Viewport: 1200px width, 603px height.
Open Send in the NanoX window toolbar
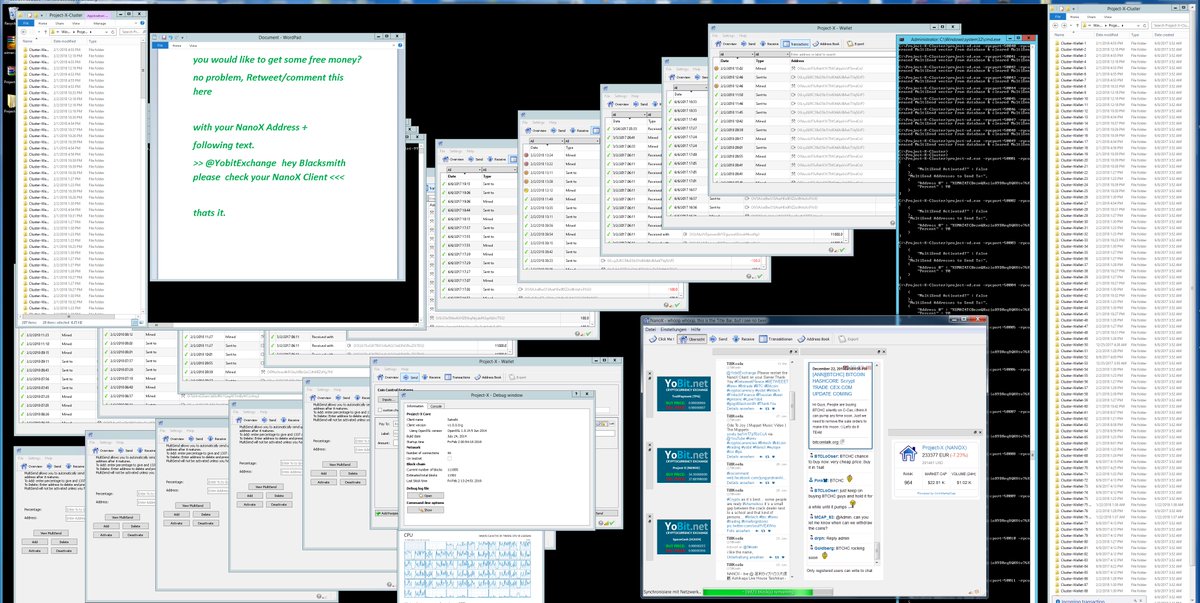[x=718, y=339]
